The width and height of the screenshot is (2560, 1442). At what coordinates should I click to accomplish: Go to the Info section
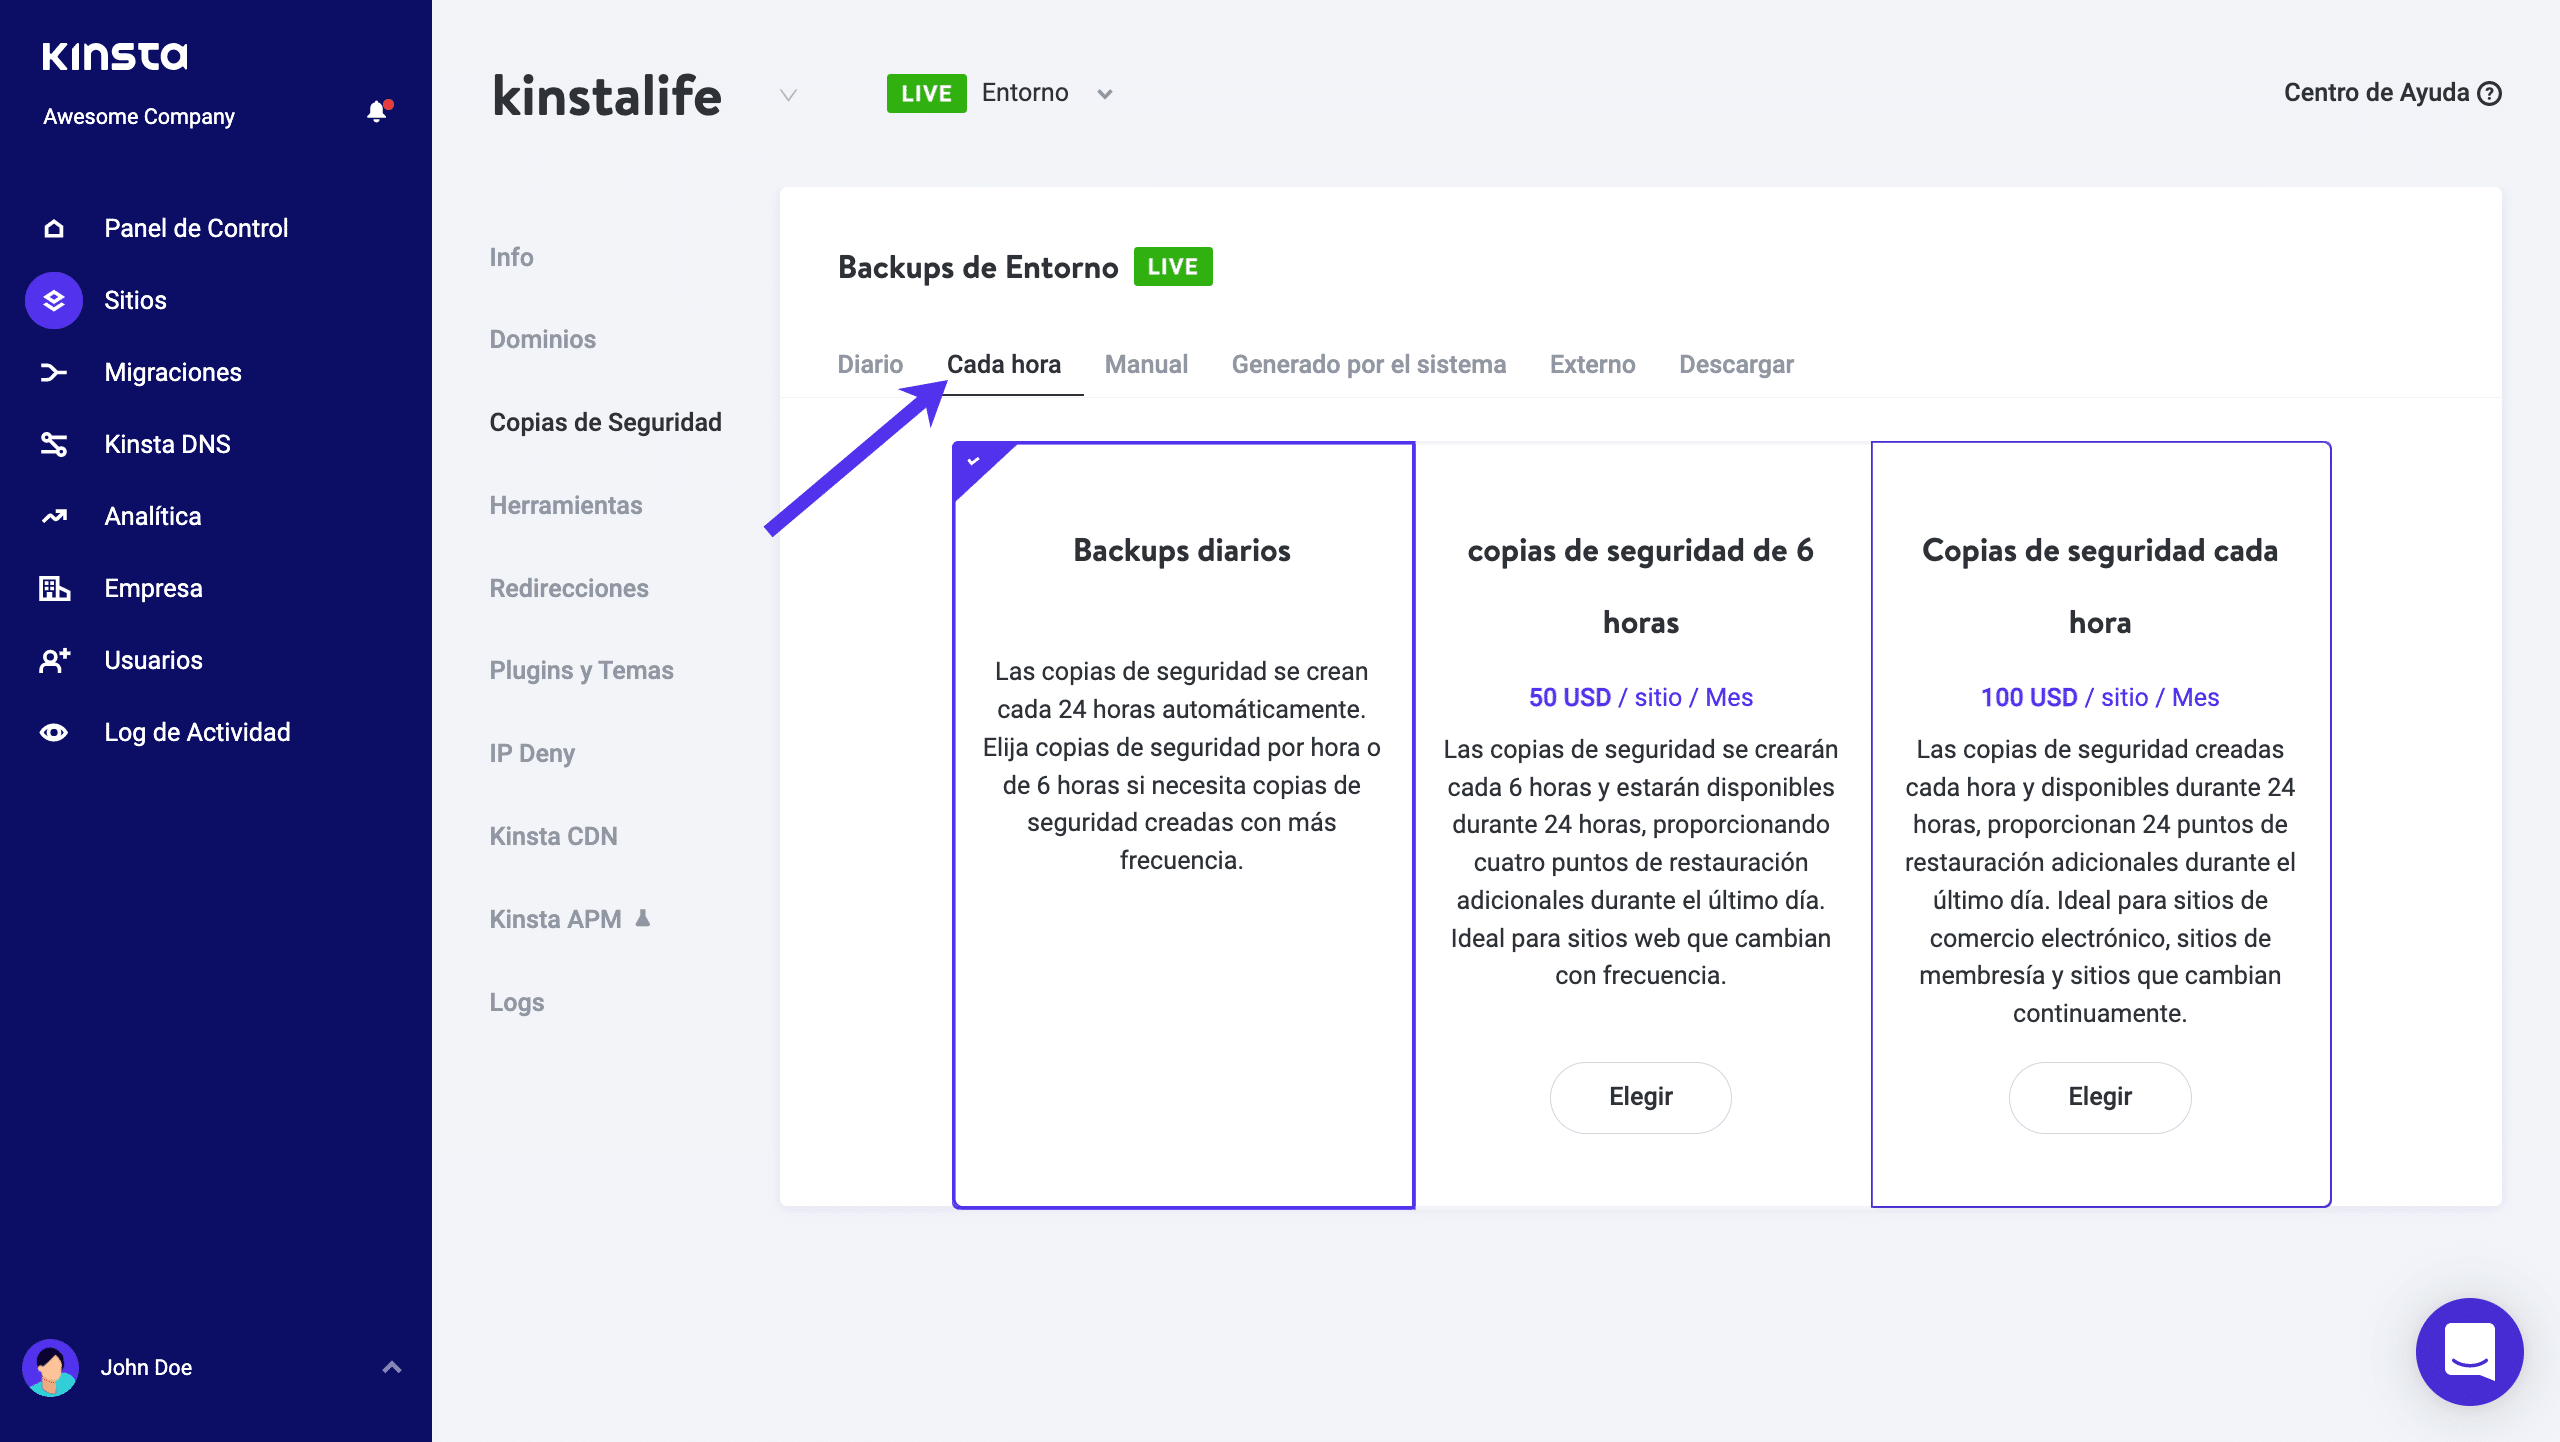[511, 257]
